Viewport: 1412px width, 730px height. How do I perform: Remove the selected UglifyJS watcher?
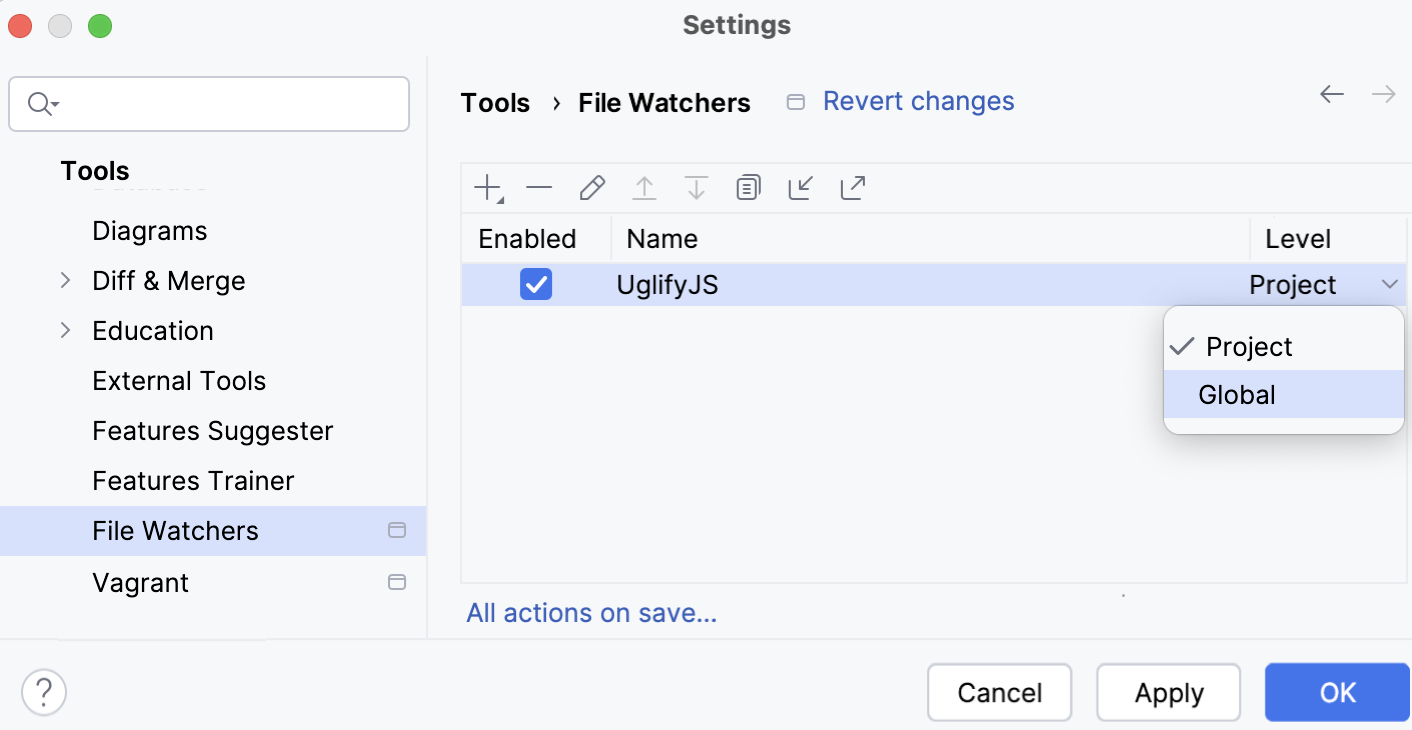tap(539, 187)
